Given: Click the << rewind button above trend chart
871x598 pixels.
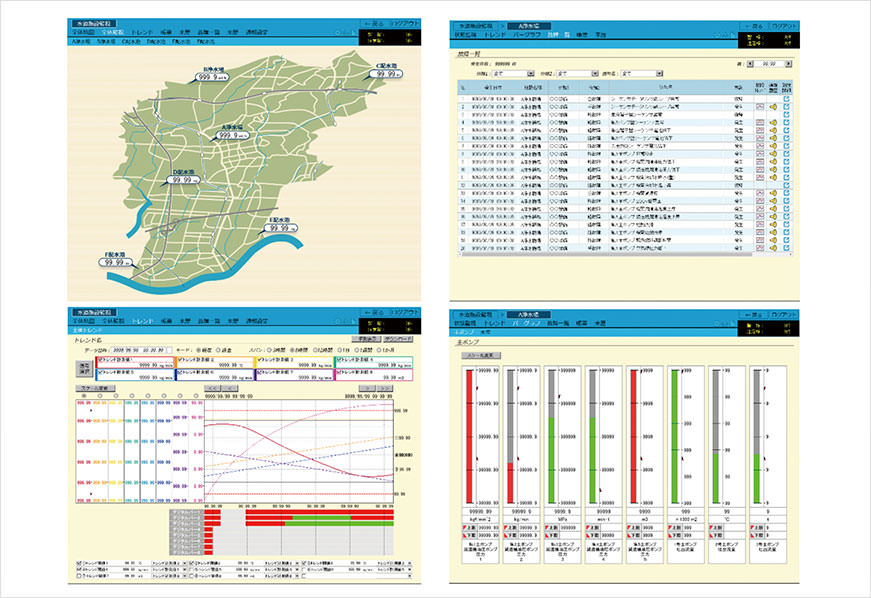Looking at the screenshot, I should (x=213, y=388).
